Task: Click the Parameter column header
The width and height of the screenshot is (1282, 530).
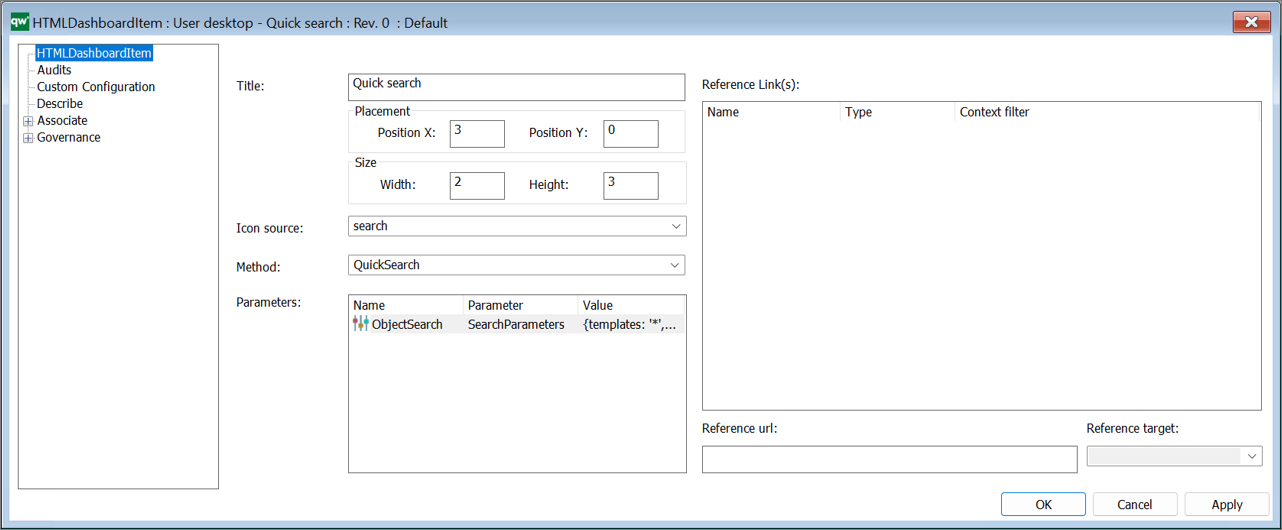Action: (x=521, y=305)
